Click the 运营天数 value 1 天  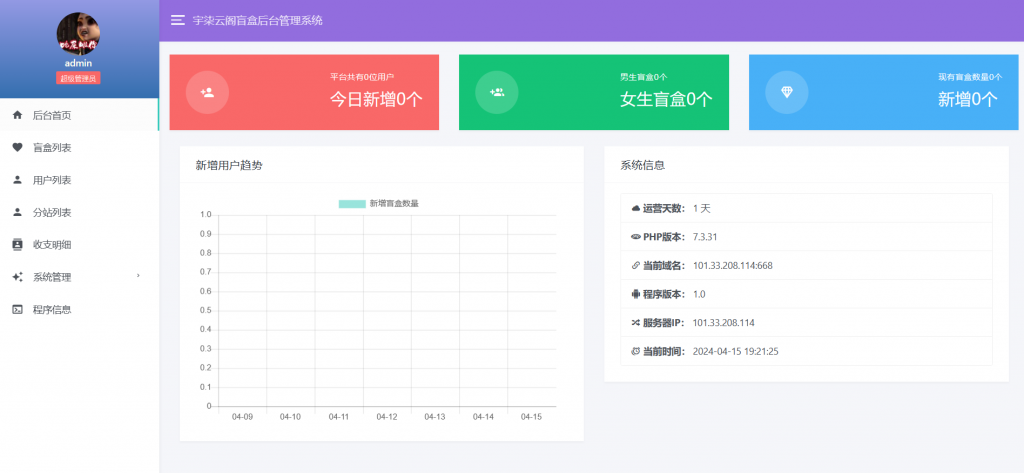pyautogui.click(x=701, y=208)
